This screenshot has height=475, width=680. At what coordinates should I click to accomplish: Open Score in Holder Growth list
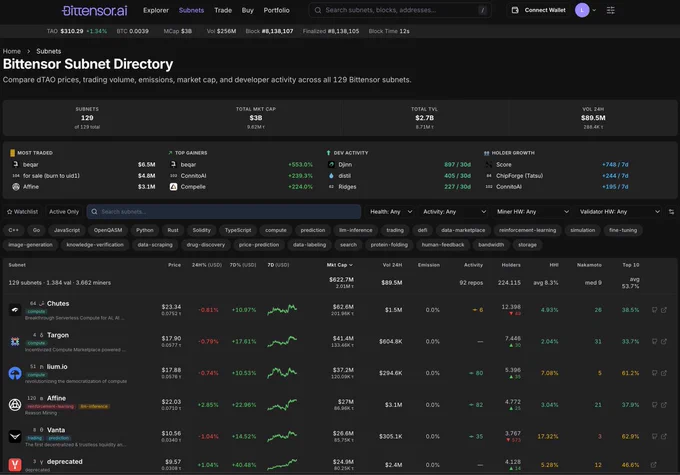(x=503, y=164)
